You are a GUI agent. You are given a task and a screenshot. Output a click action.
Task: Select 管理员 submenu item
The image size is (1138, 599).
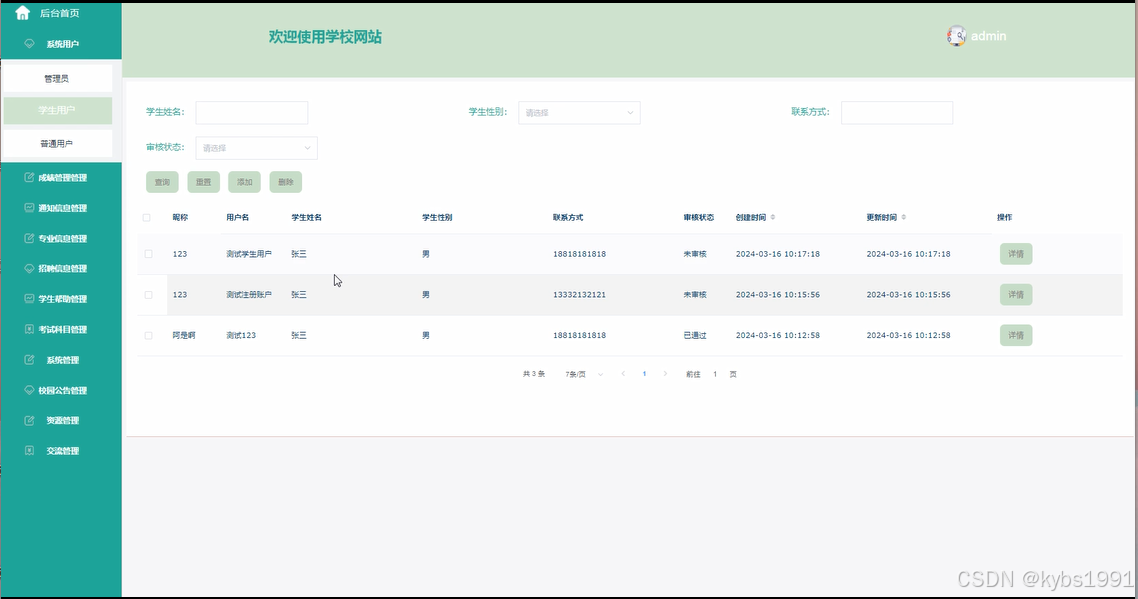click(x=57, y=78)
